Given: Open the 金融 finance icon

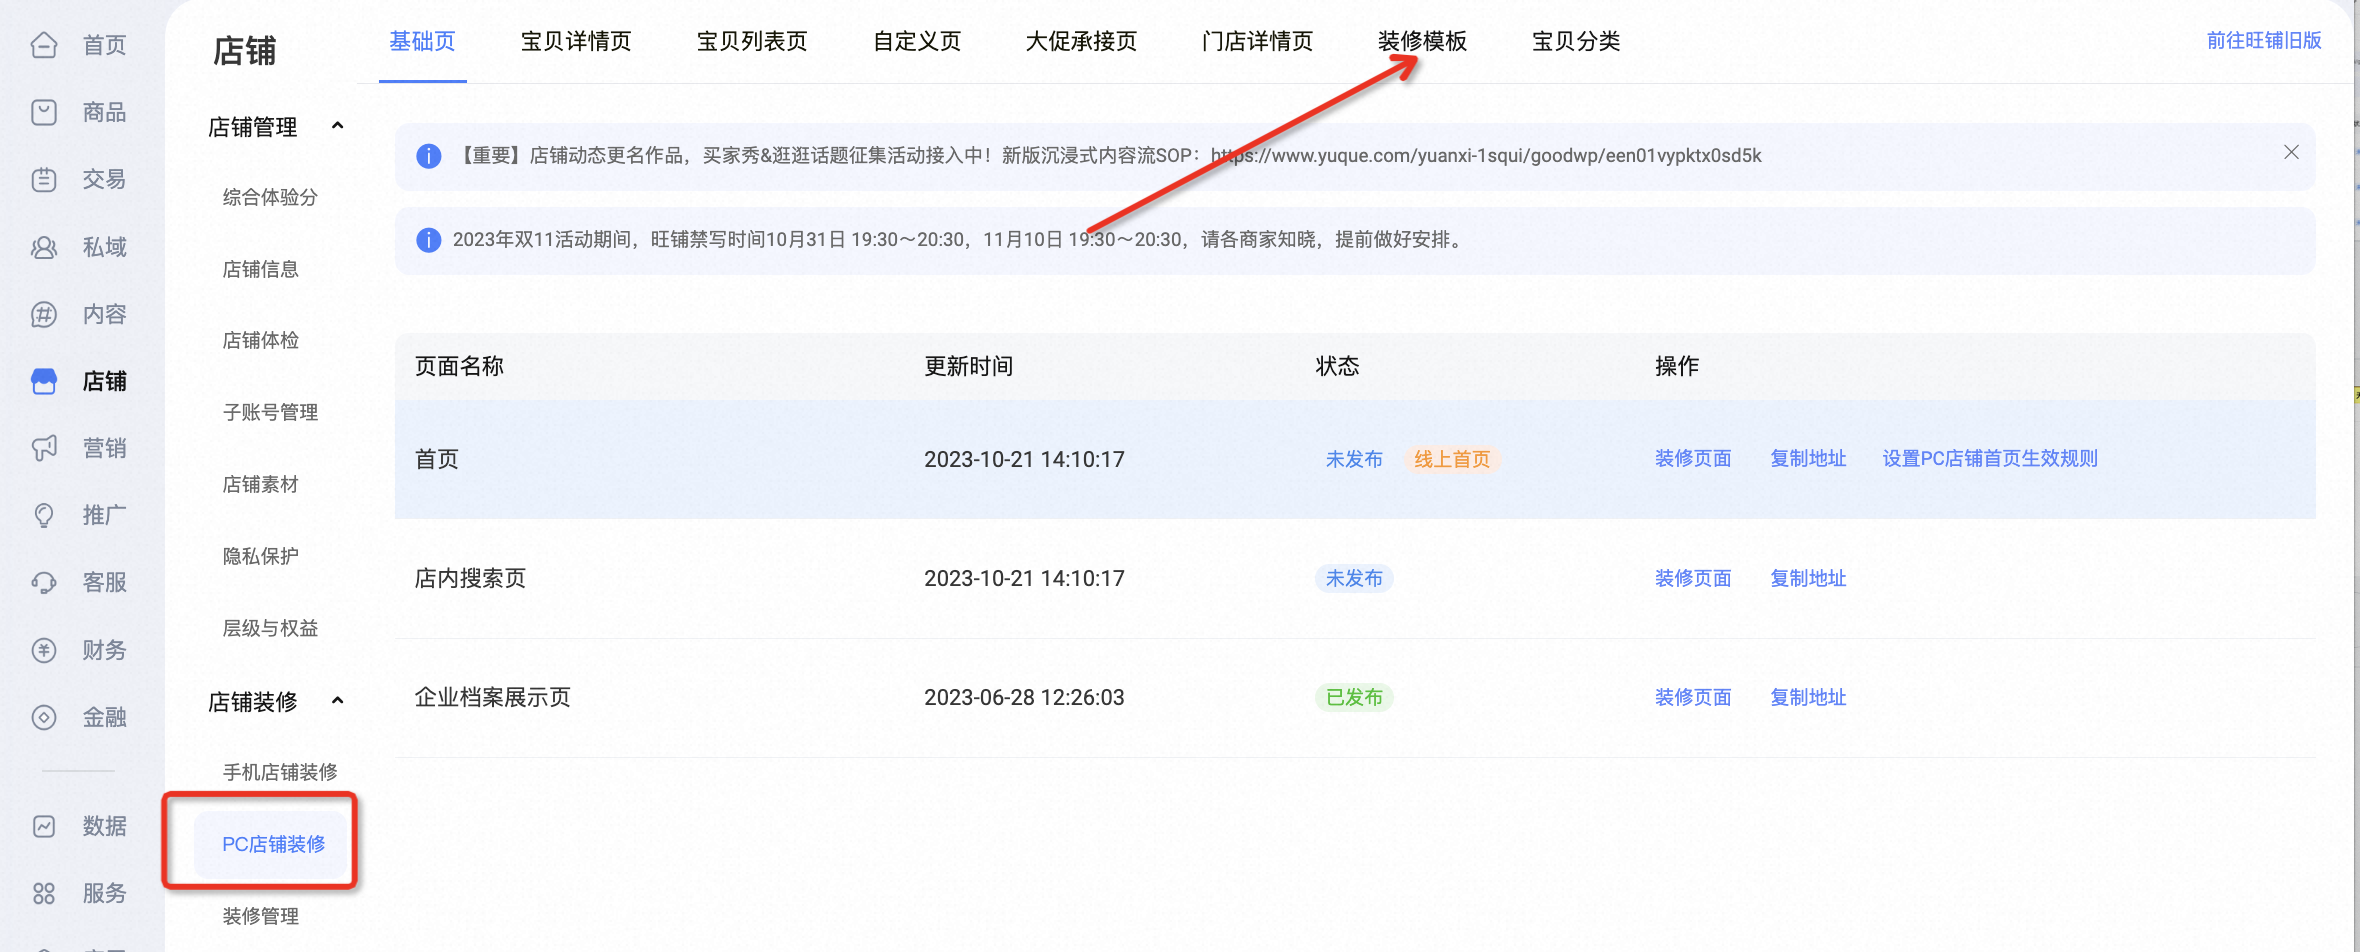Looking at the screenshot, I should 44,717.
